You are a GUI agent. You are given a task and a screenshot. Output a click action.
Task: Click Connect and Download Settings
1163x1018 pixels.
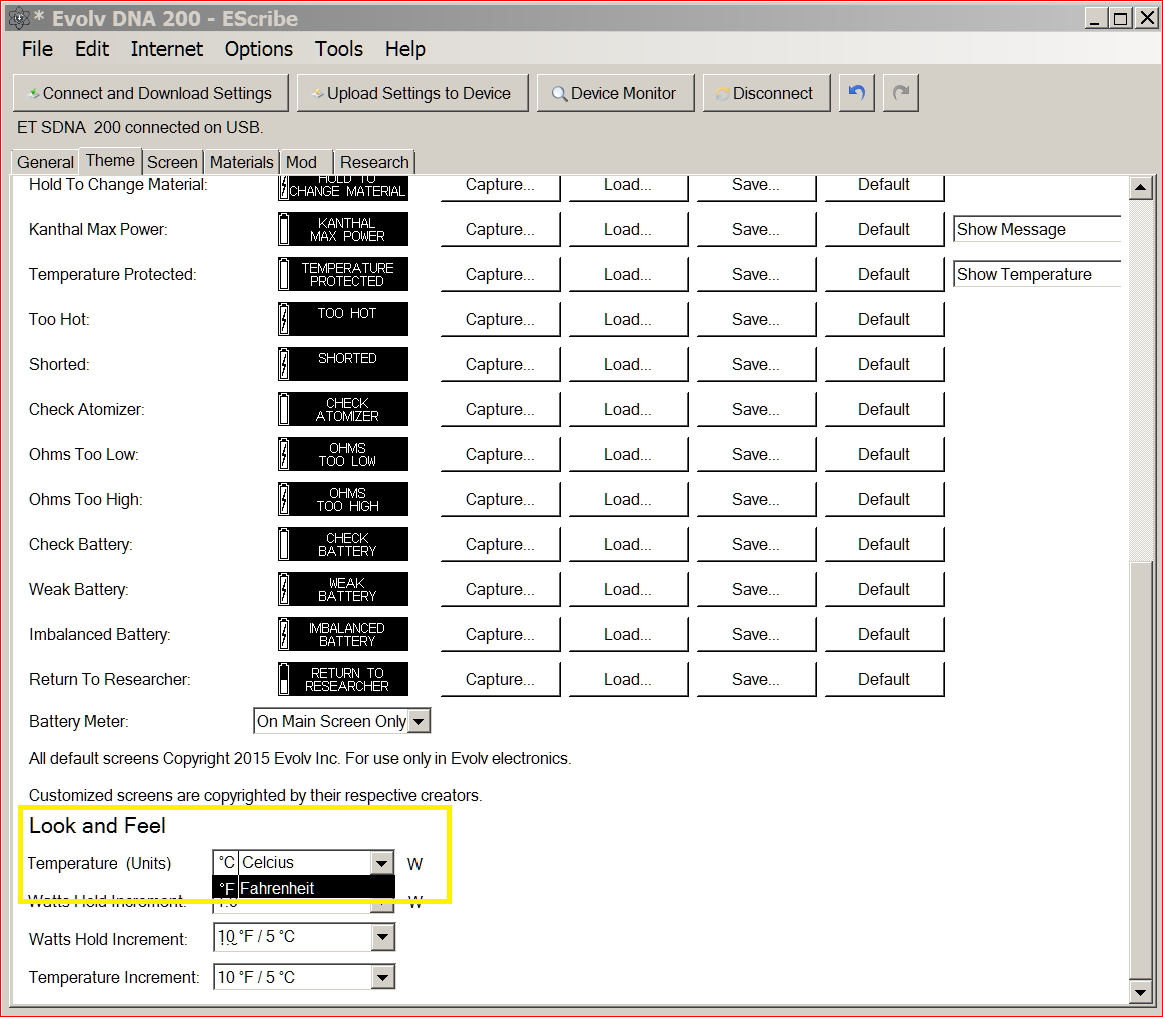pos(150,93)
